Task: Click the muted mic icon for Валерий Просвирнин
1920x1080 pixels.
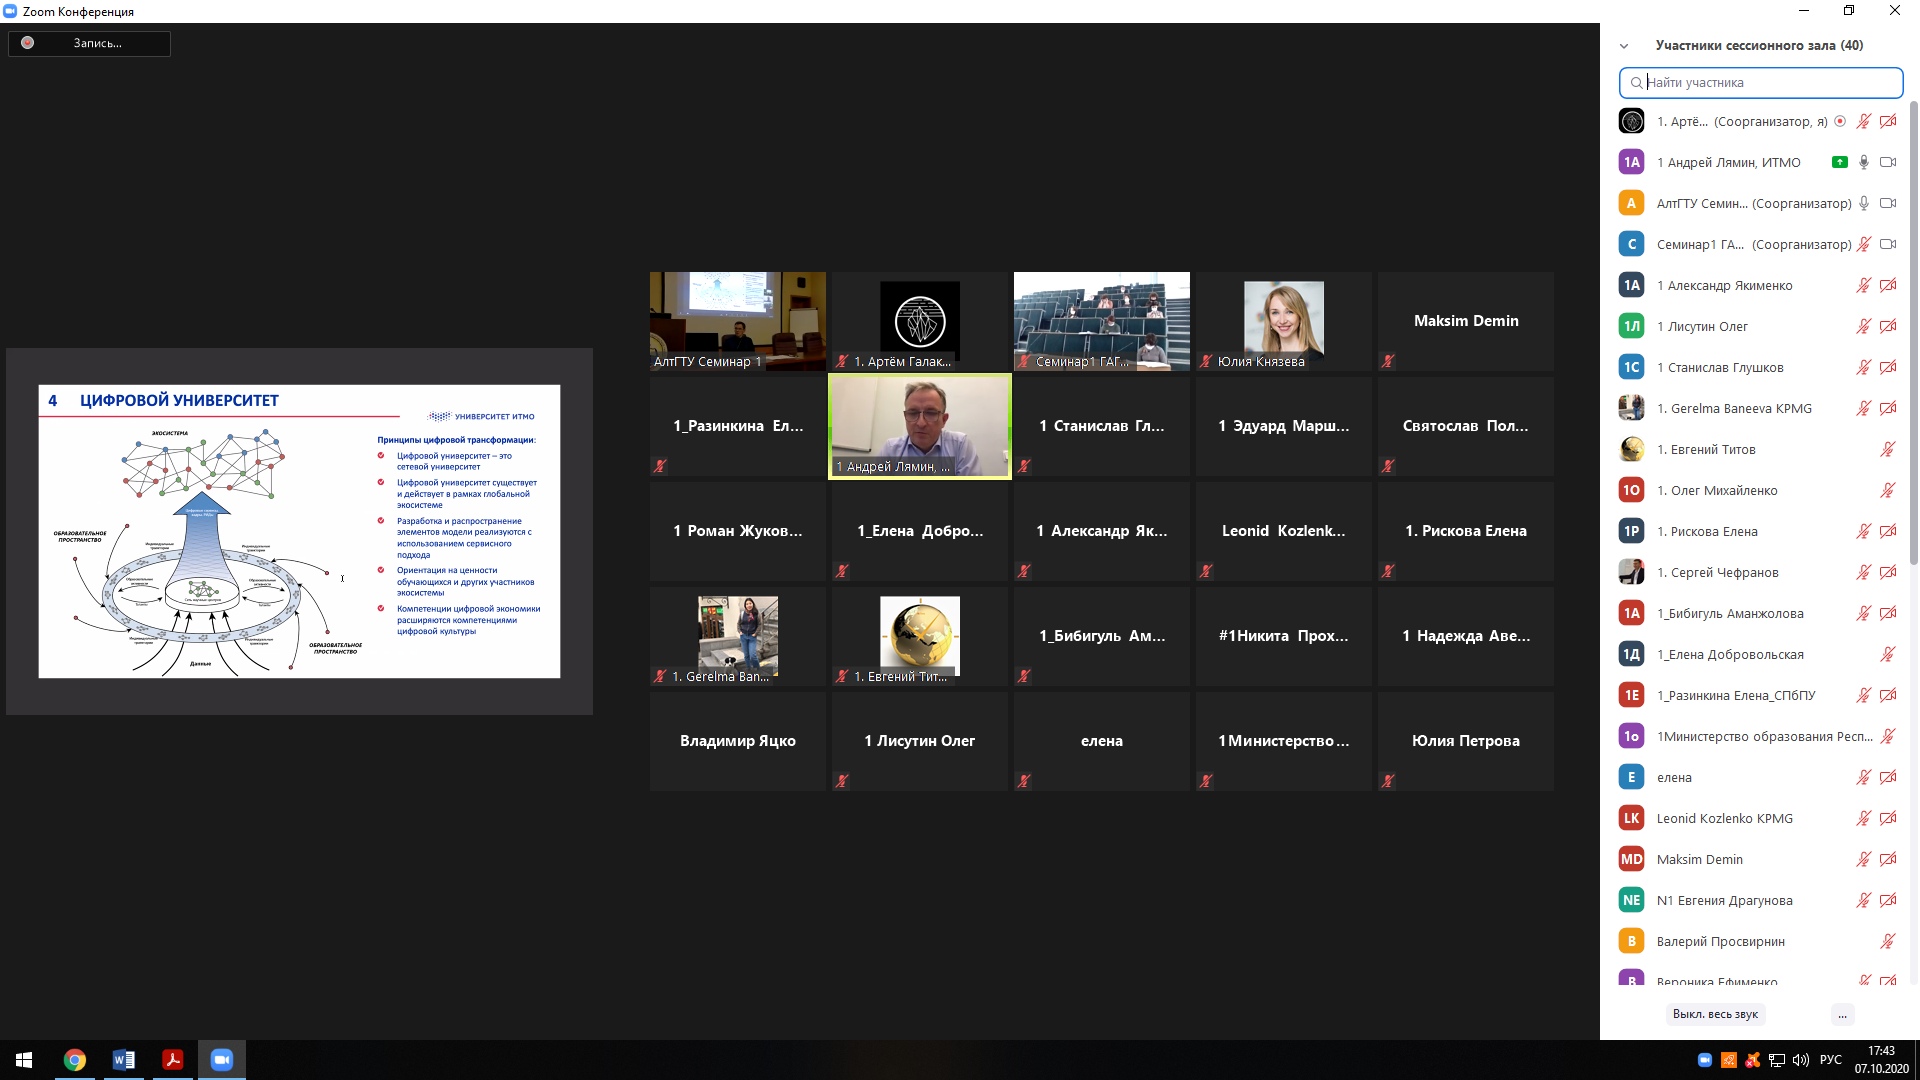Action: pos(1888,941)
